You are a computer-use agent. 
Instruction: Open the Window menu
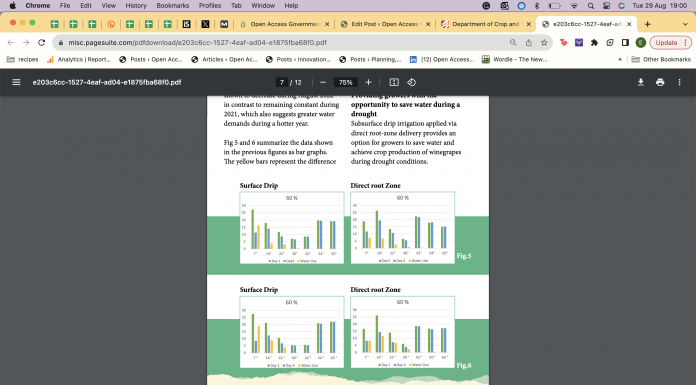coord(263,5)
